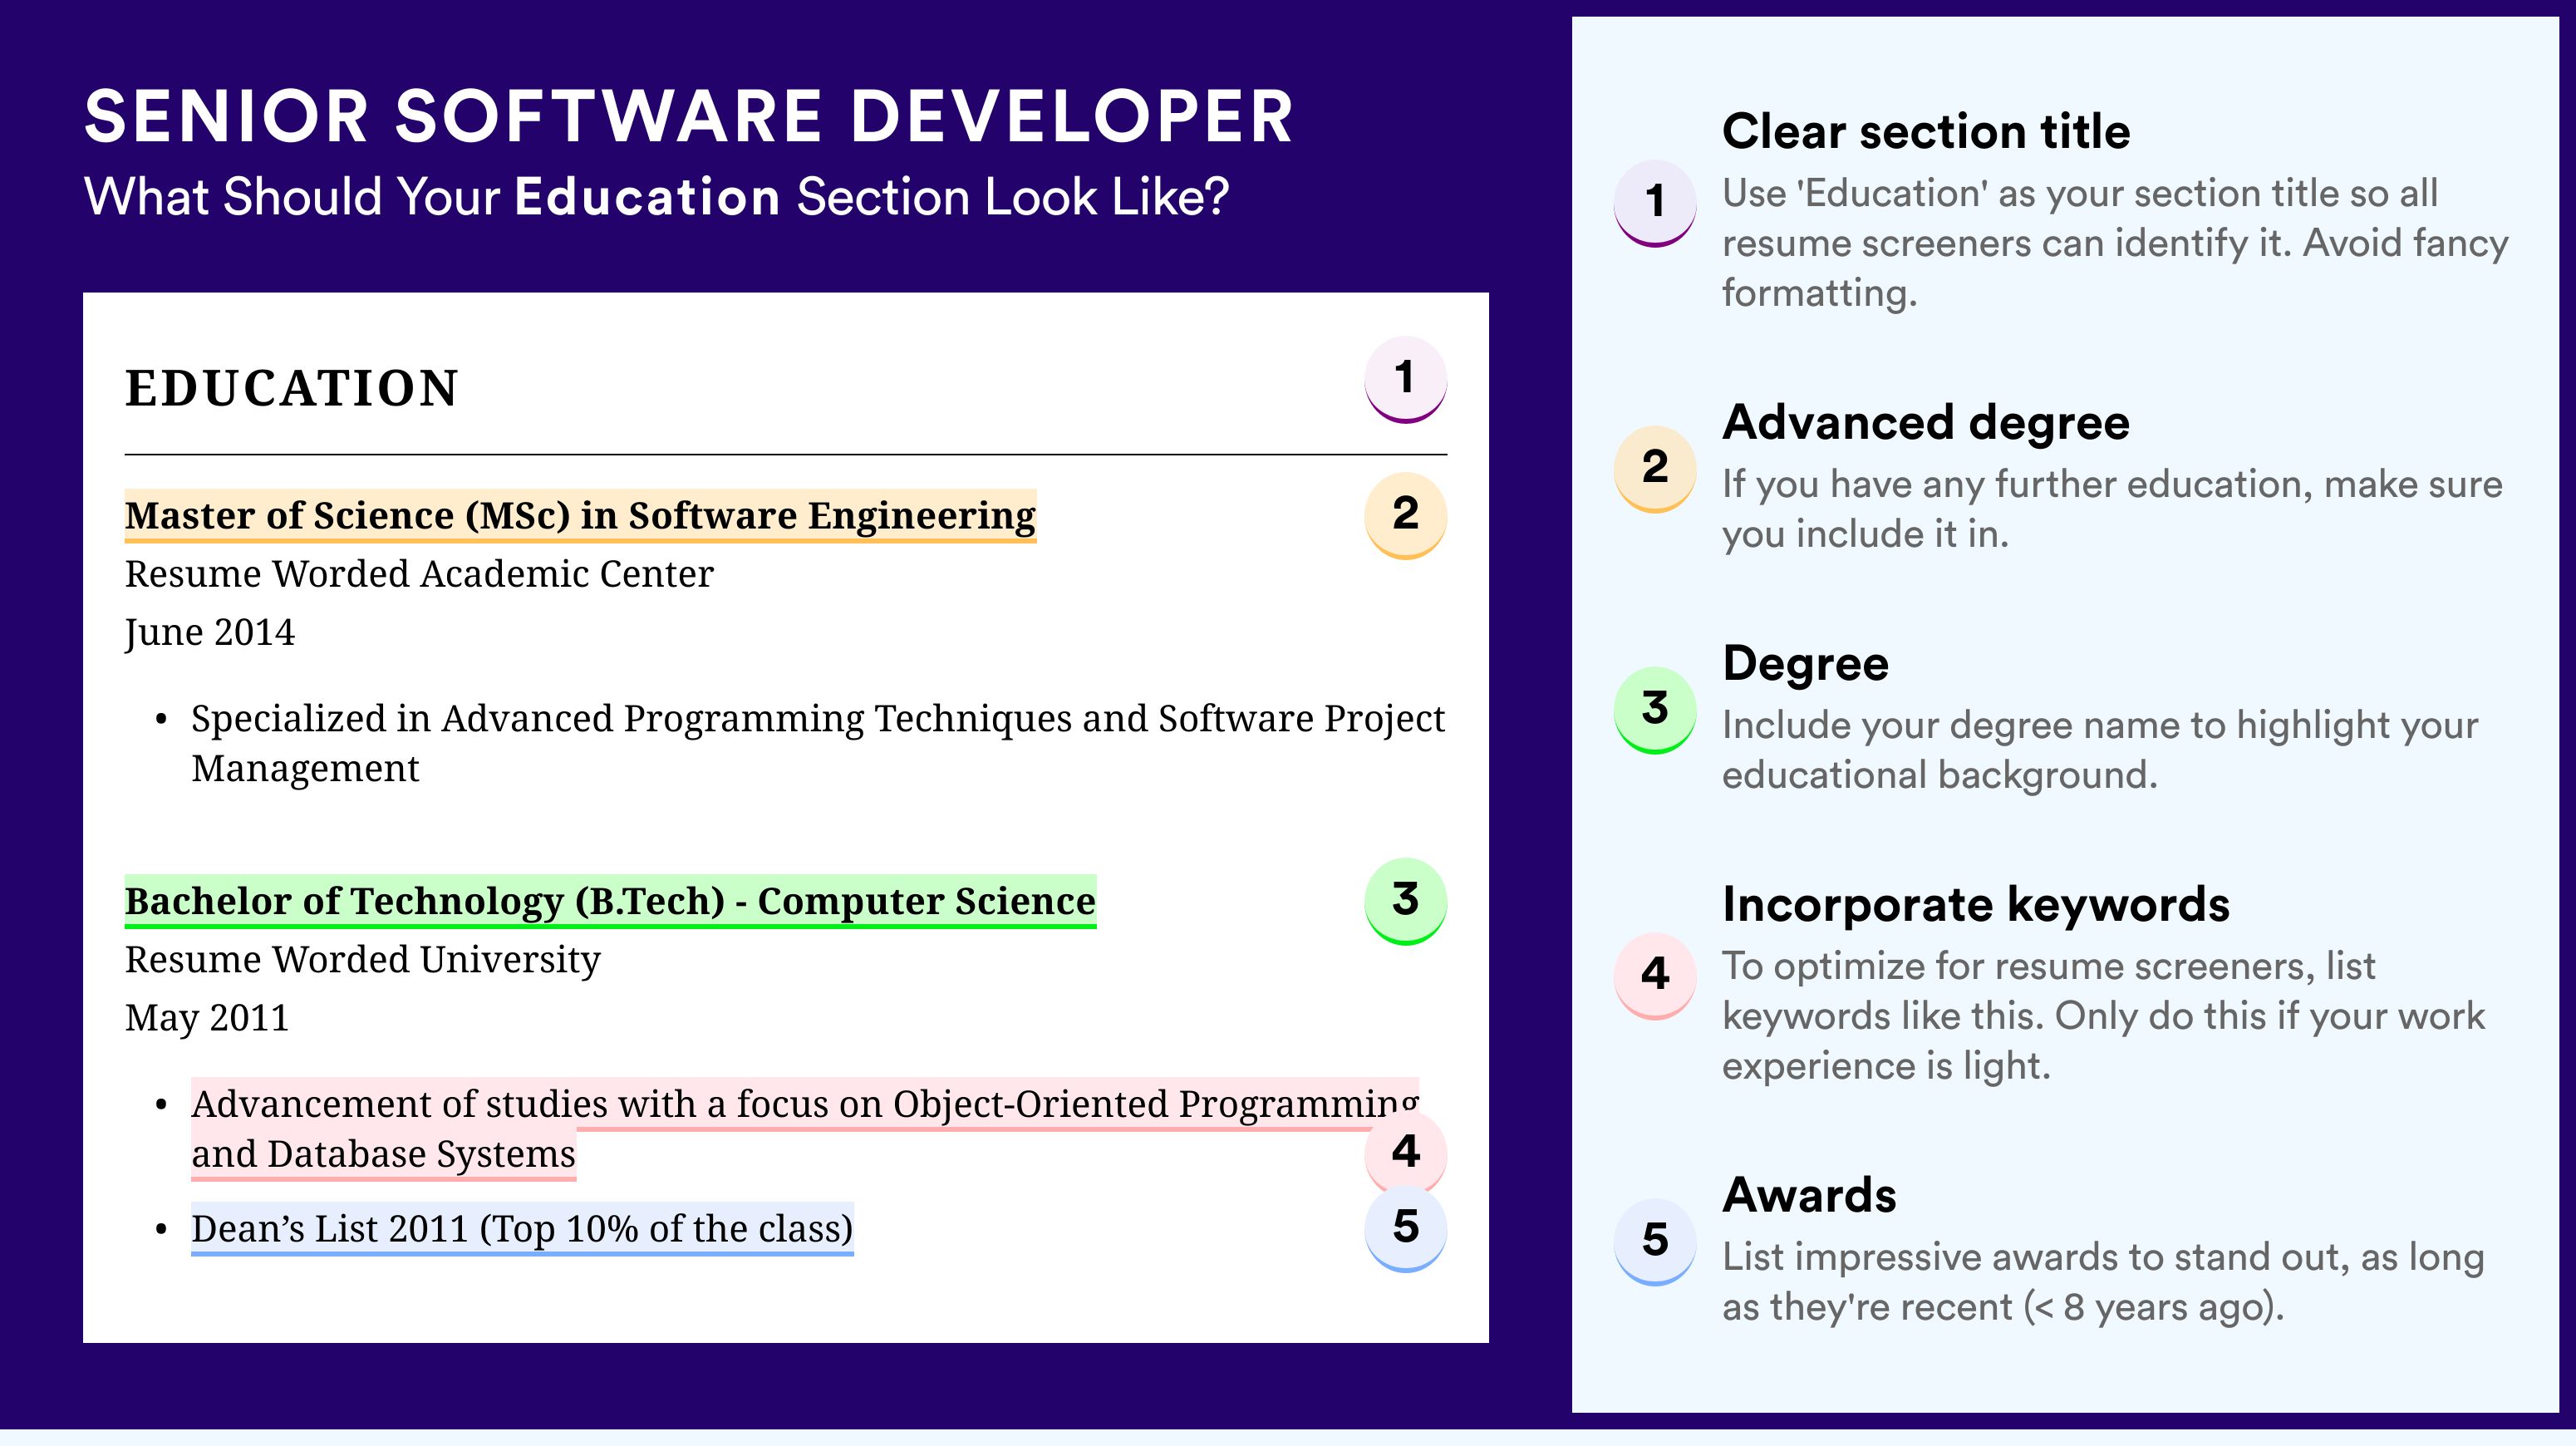Viewport: 2576px width, 1446px height.
Task: Select the "EDUCATION" resume heading
Action: click(291, 388)
